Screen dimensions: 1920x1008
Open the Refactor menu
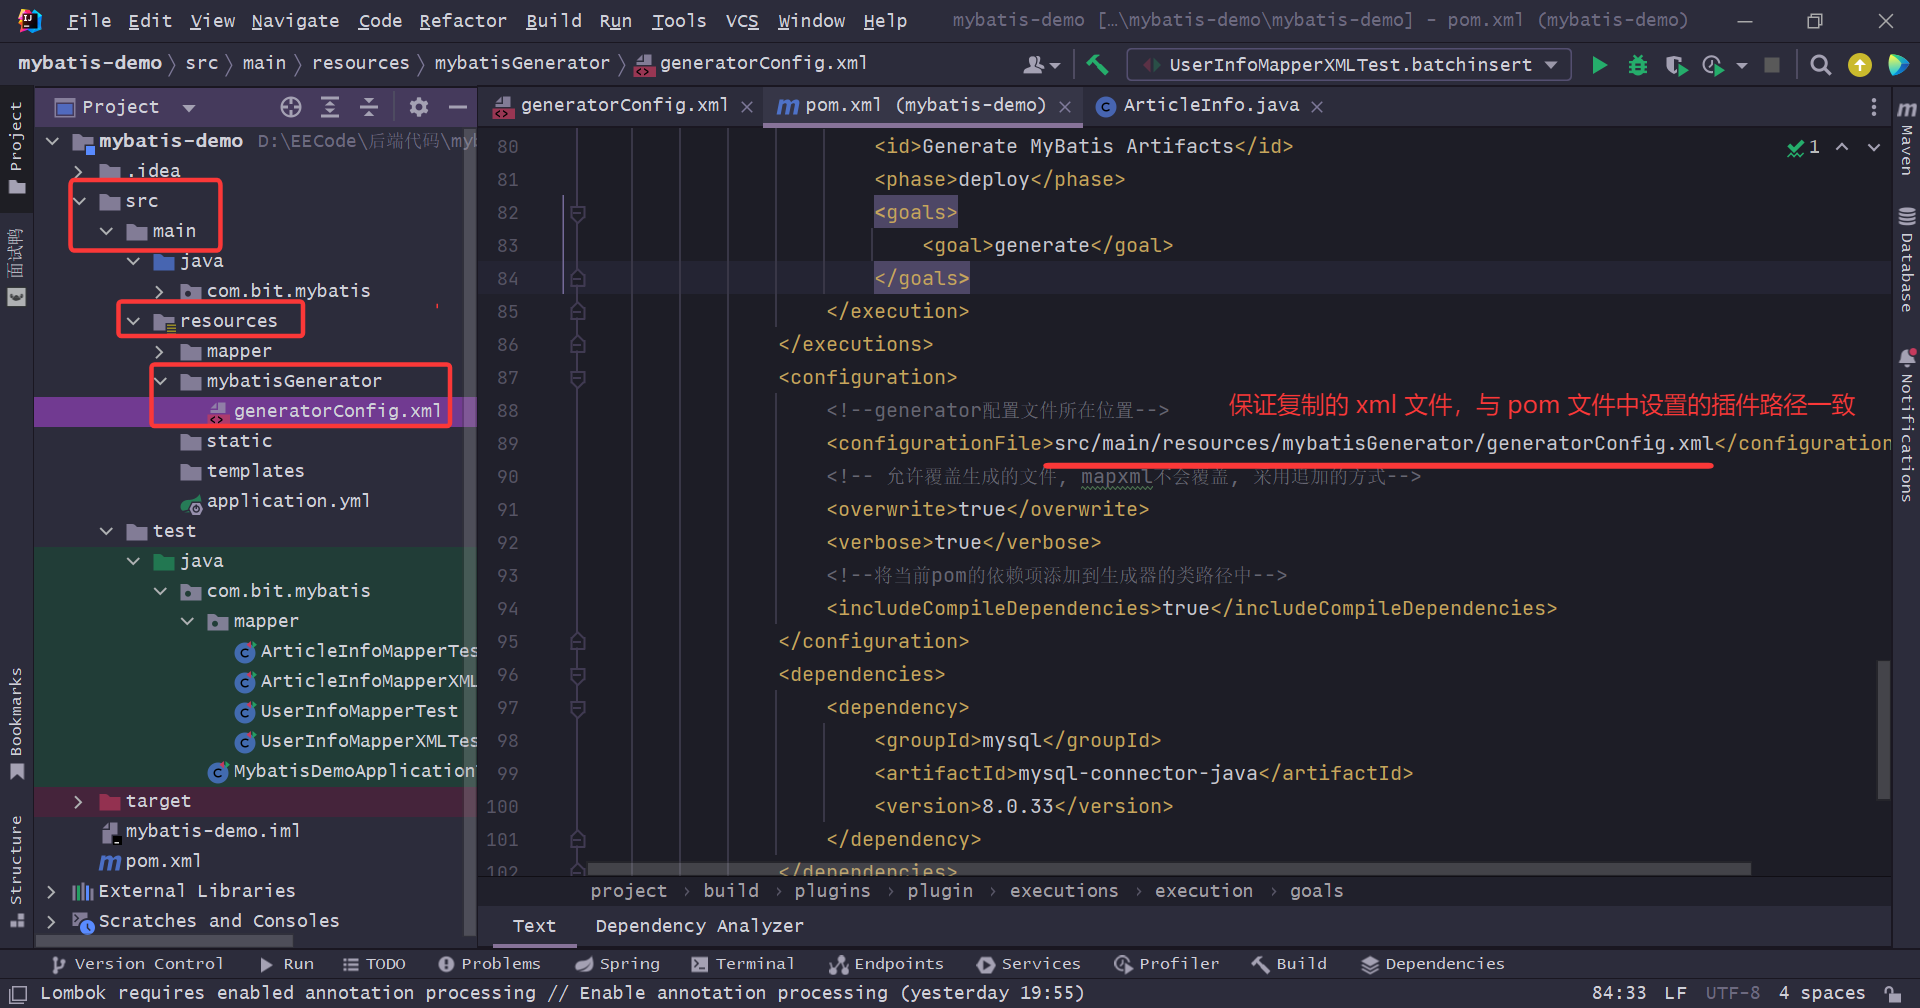[463, 21]
